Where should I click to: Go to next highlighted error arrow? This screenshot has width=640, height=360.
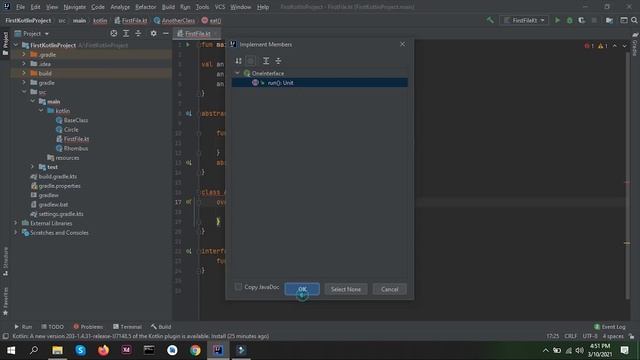pos(624,46)
